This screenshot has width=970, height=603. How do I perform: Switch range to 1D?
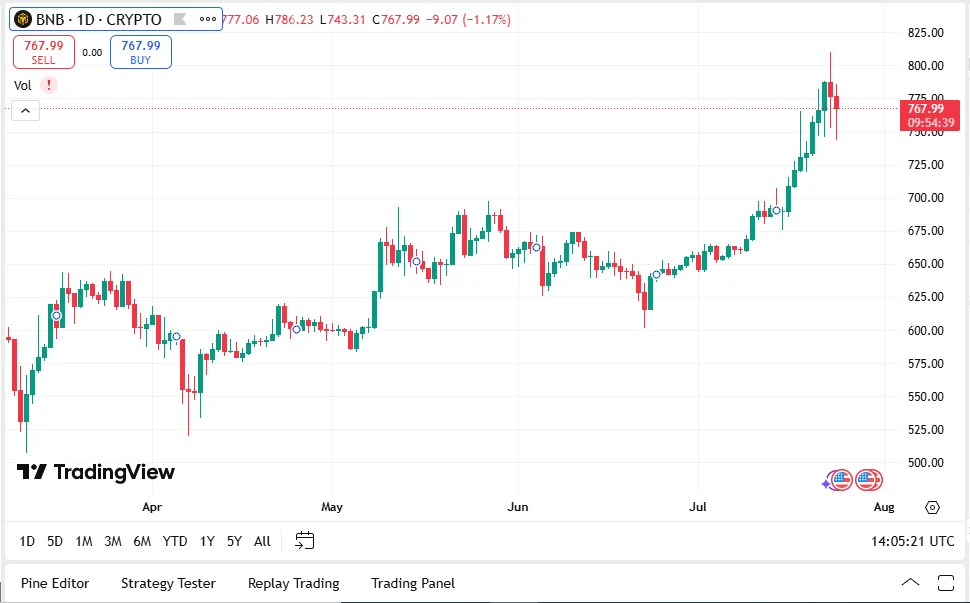(x=27, y=541)
